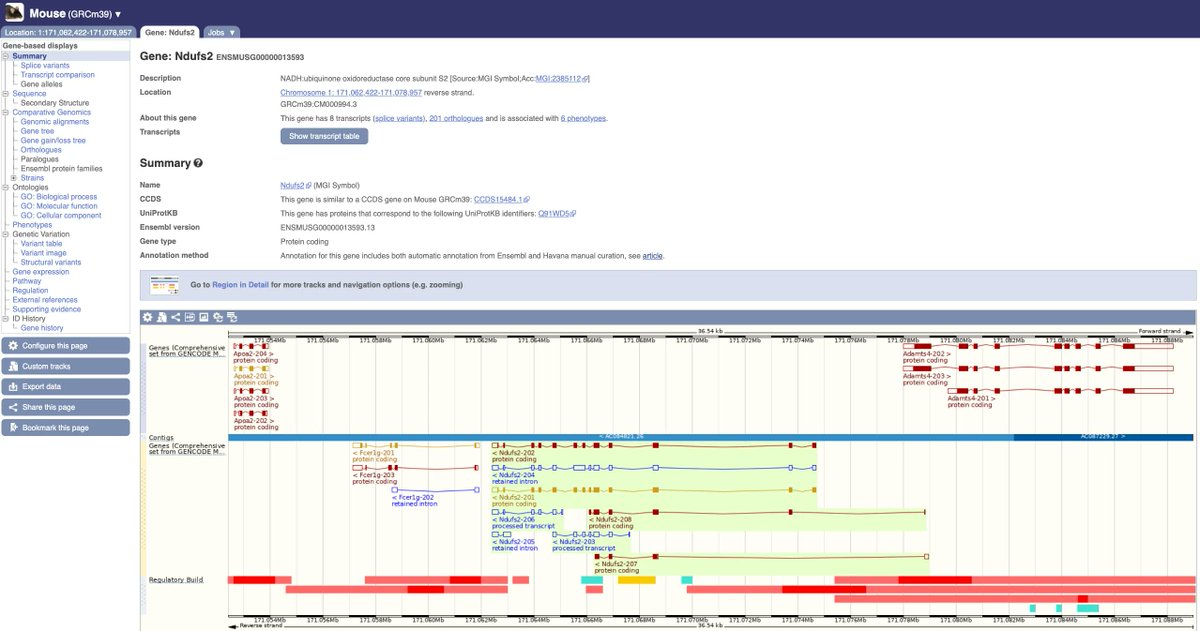Click the yellow regulatory feature block
The image size is (1200, 631).
point(637,579)
